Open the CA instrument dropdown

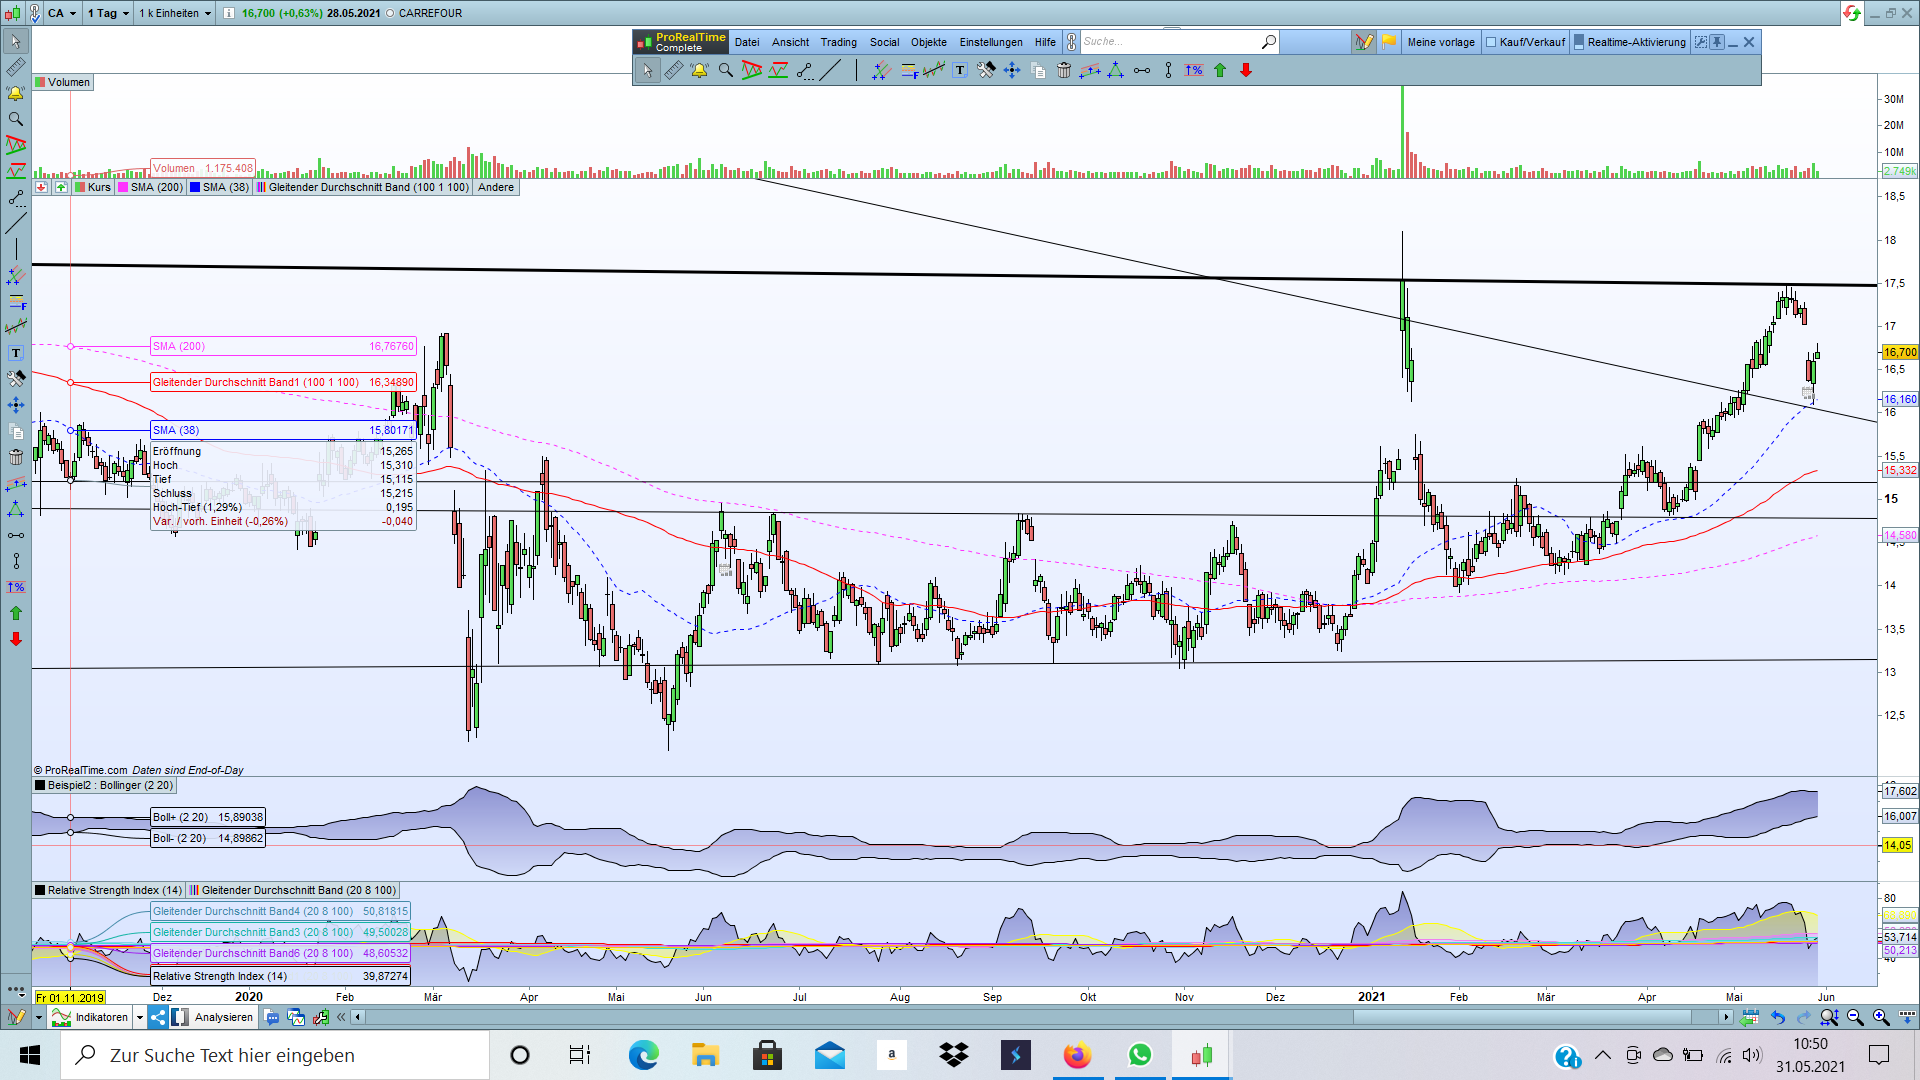[62, 13]
